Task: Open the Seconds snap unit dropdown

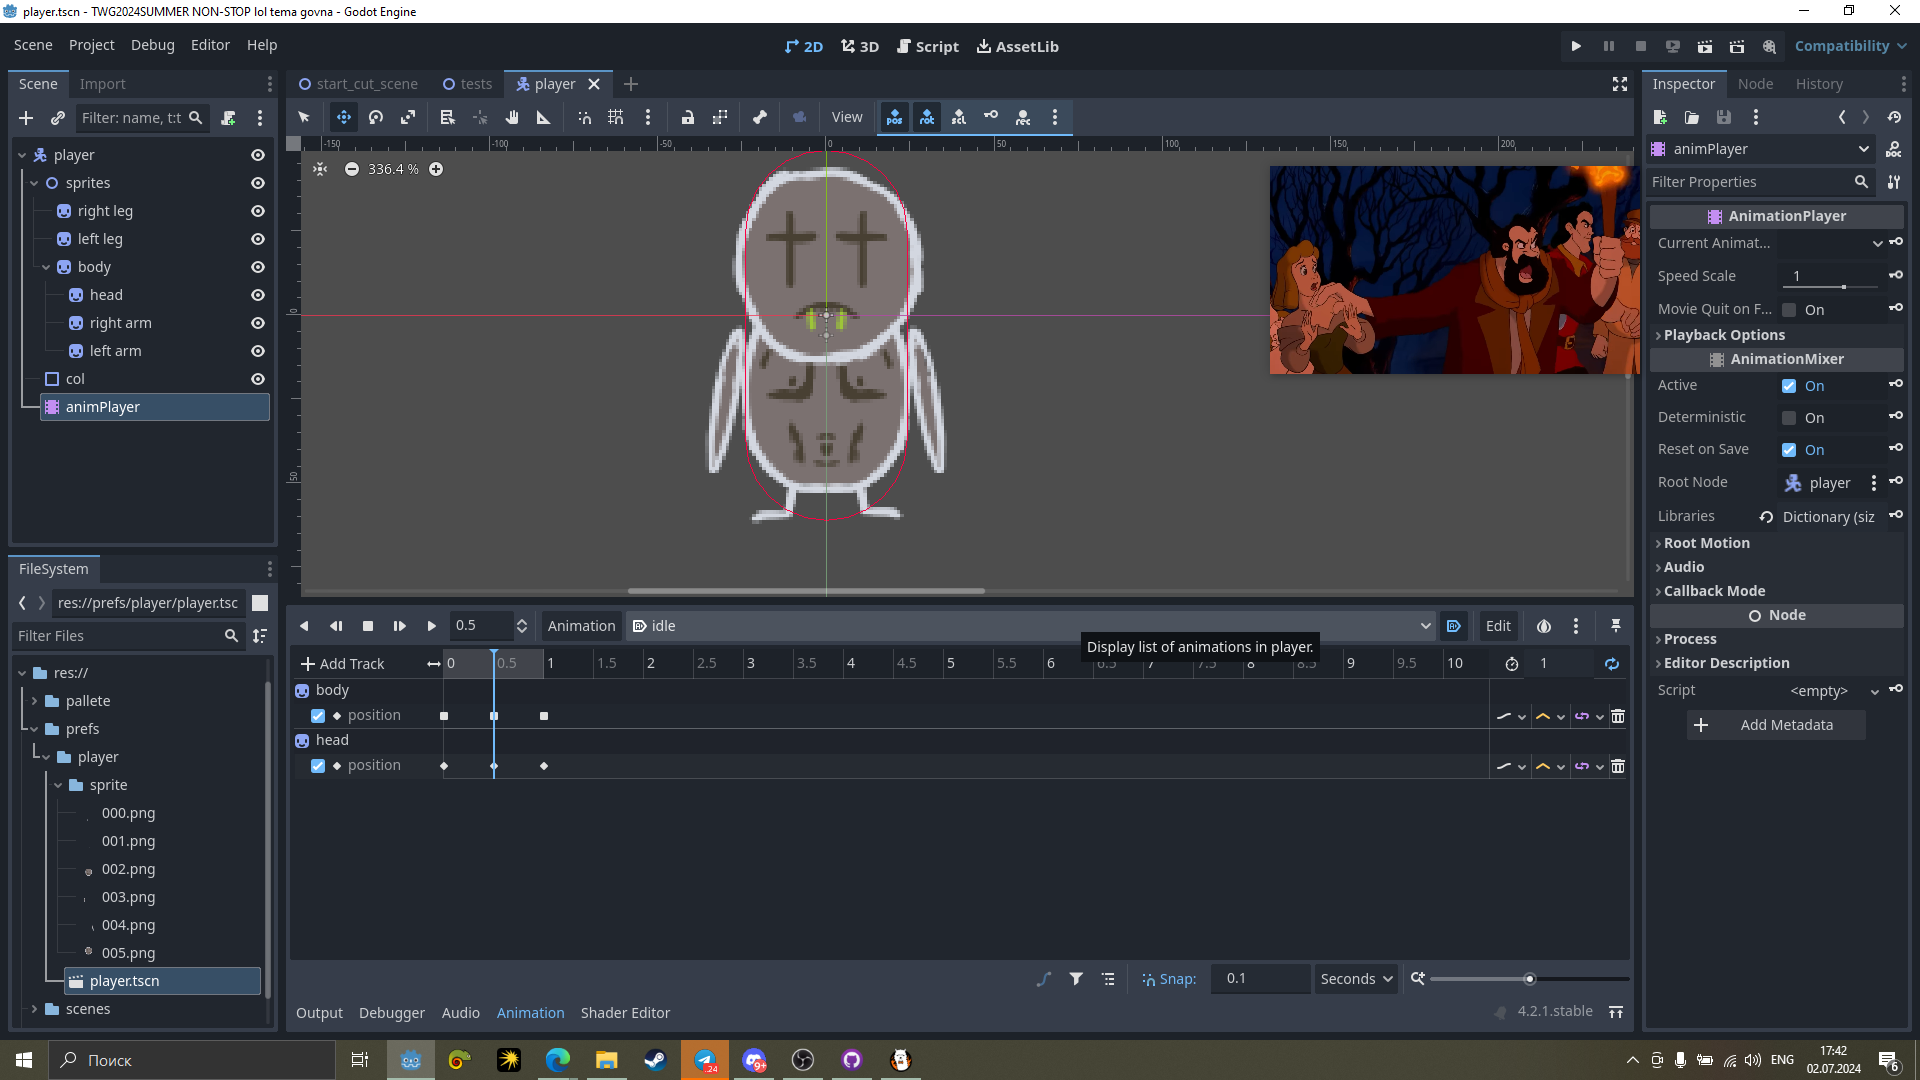Action: coord(1356,979)
